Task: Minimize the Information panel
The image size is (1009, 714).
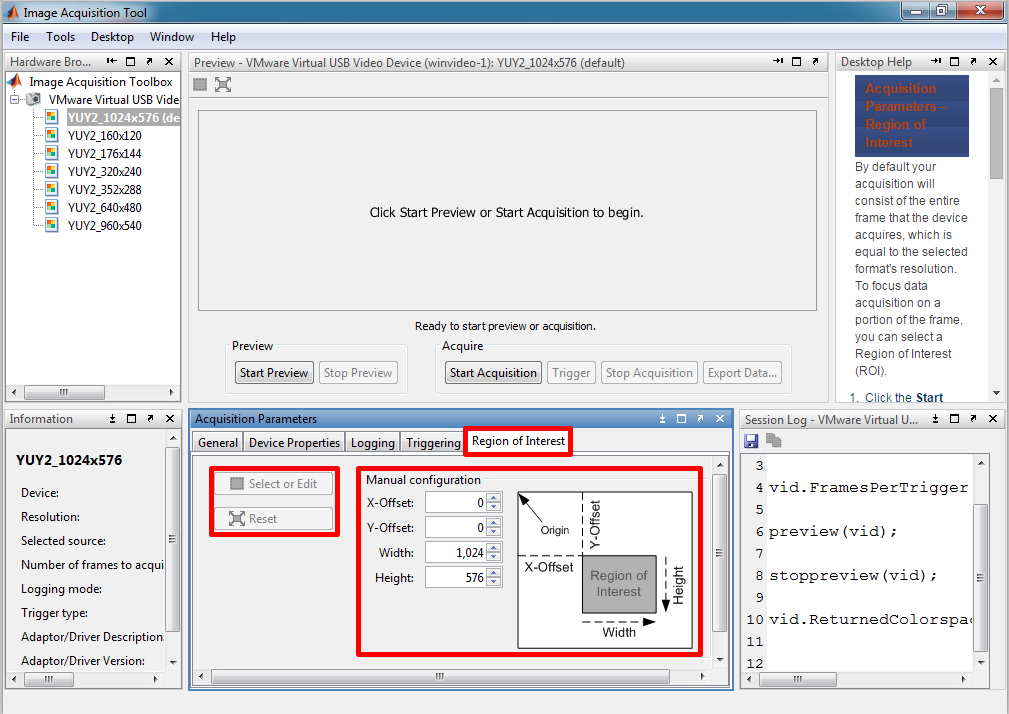Action: (113, 419)
